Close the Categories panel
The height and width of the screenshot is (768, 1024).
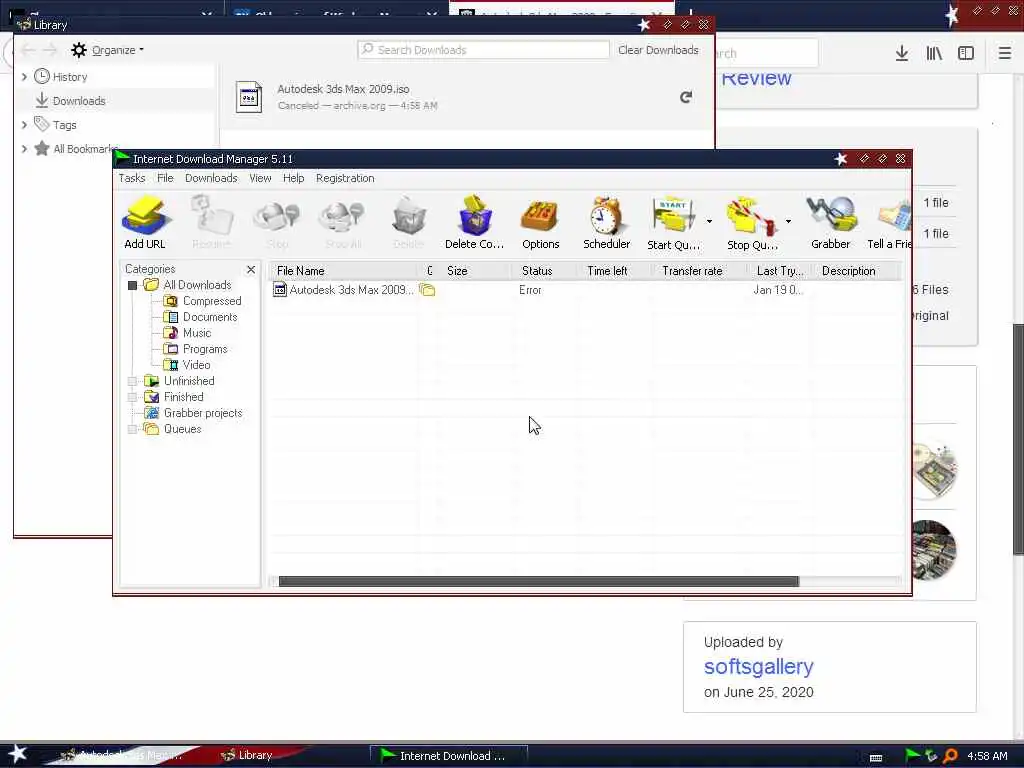251,269
